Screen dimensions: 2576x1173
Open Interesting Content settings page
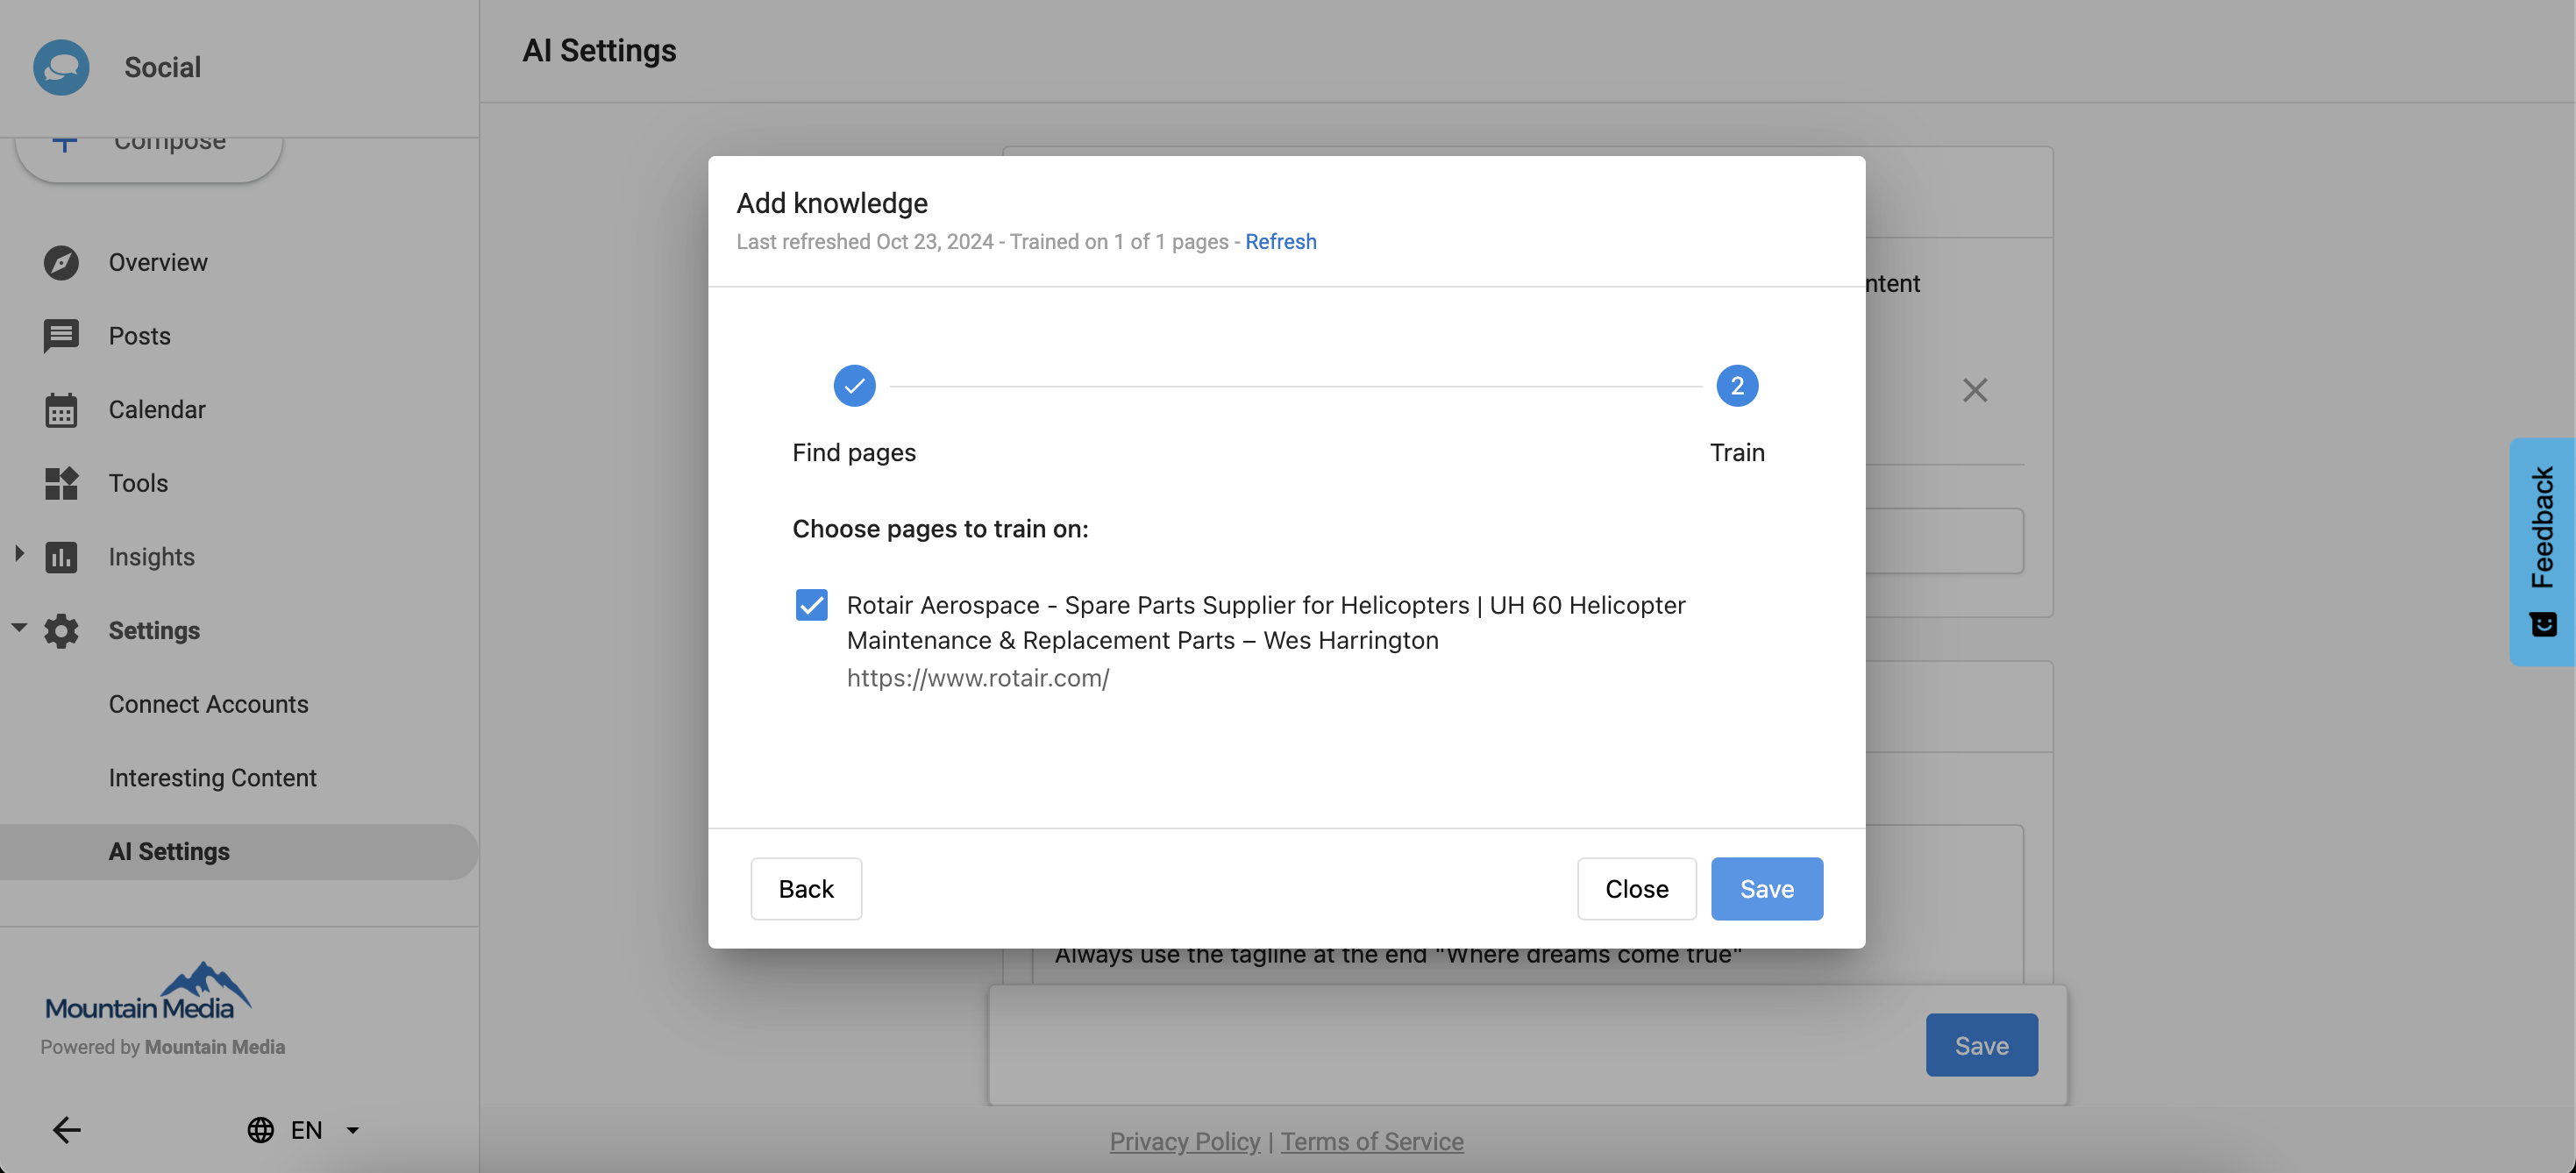(x=212, y=778)
